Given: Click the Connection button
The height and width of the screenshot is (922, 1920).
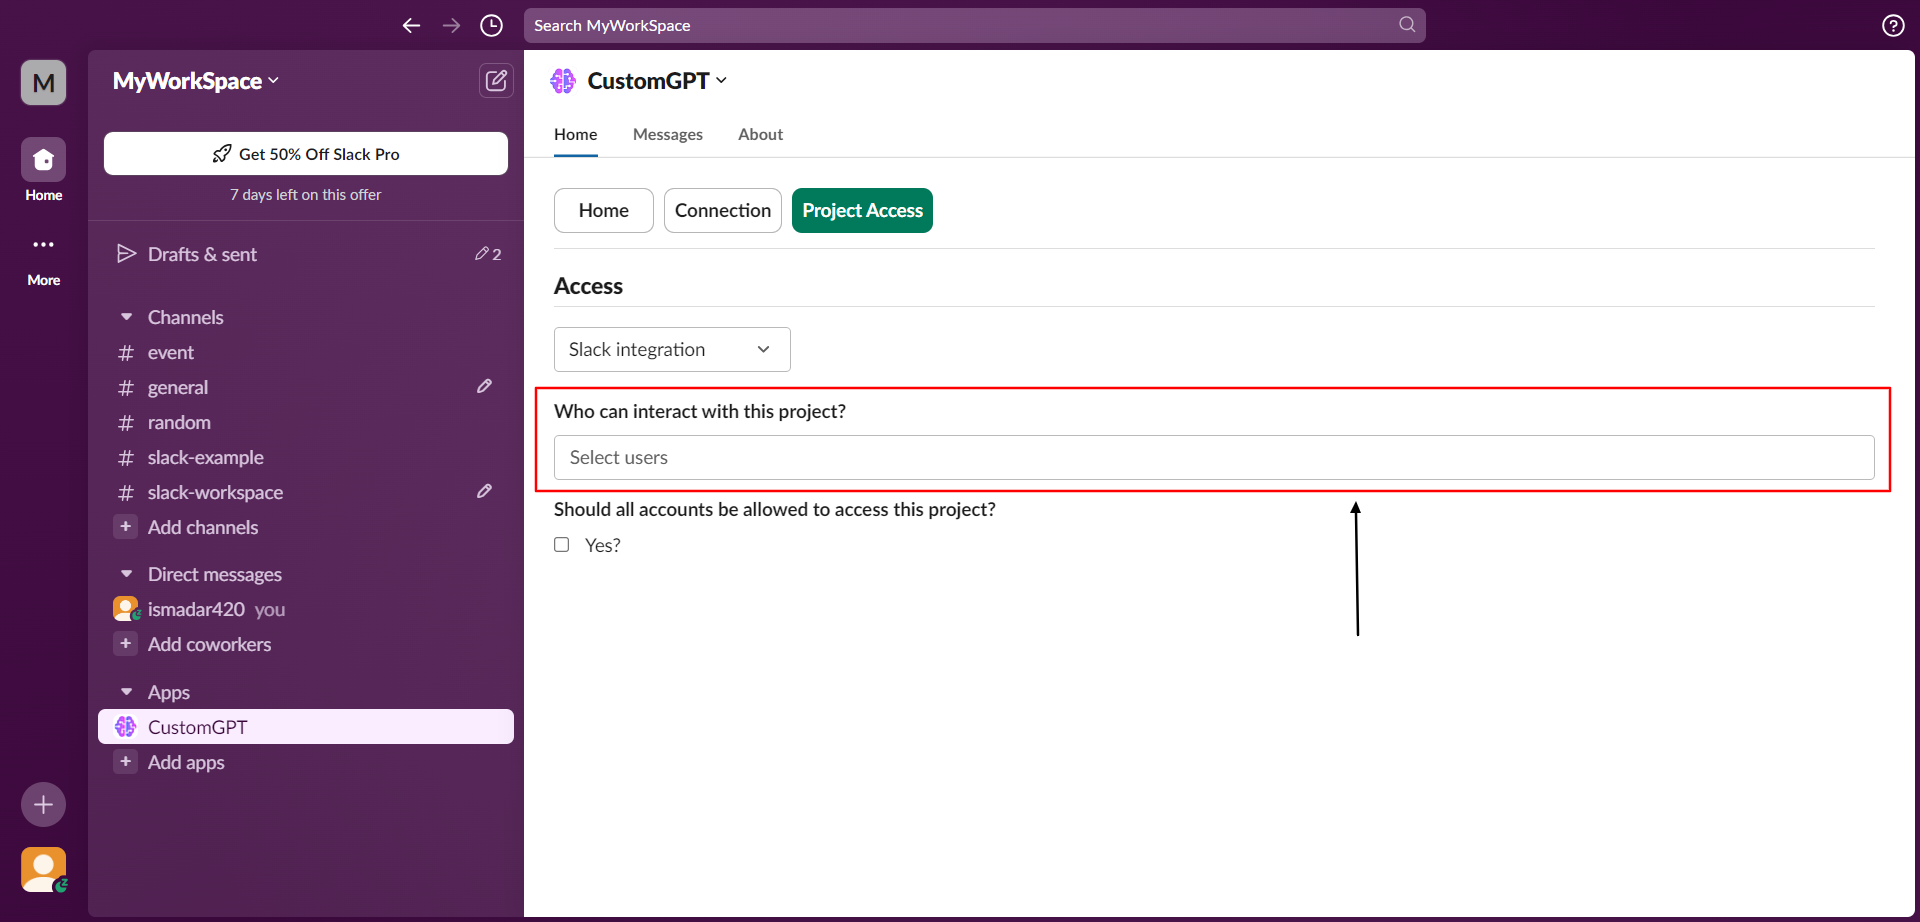Looking at the screenshot, I should coord(723,211).
